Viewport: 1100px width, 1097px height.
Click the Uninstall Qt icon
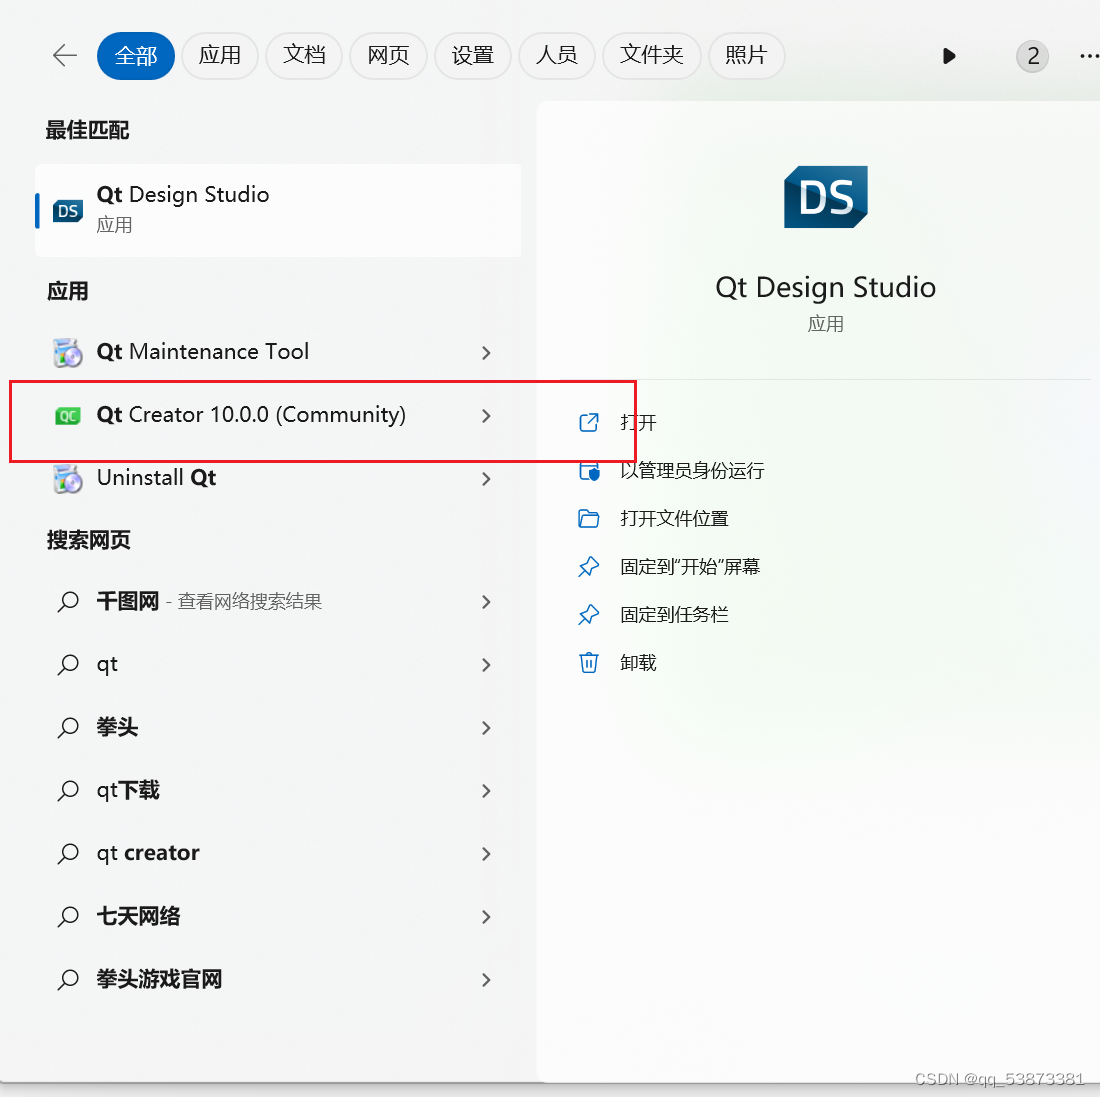67,479
